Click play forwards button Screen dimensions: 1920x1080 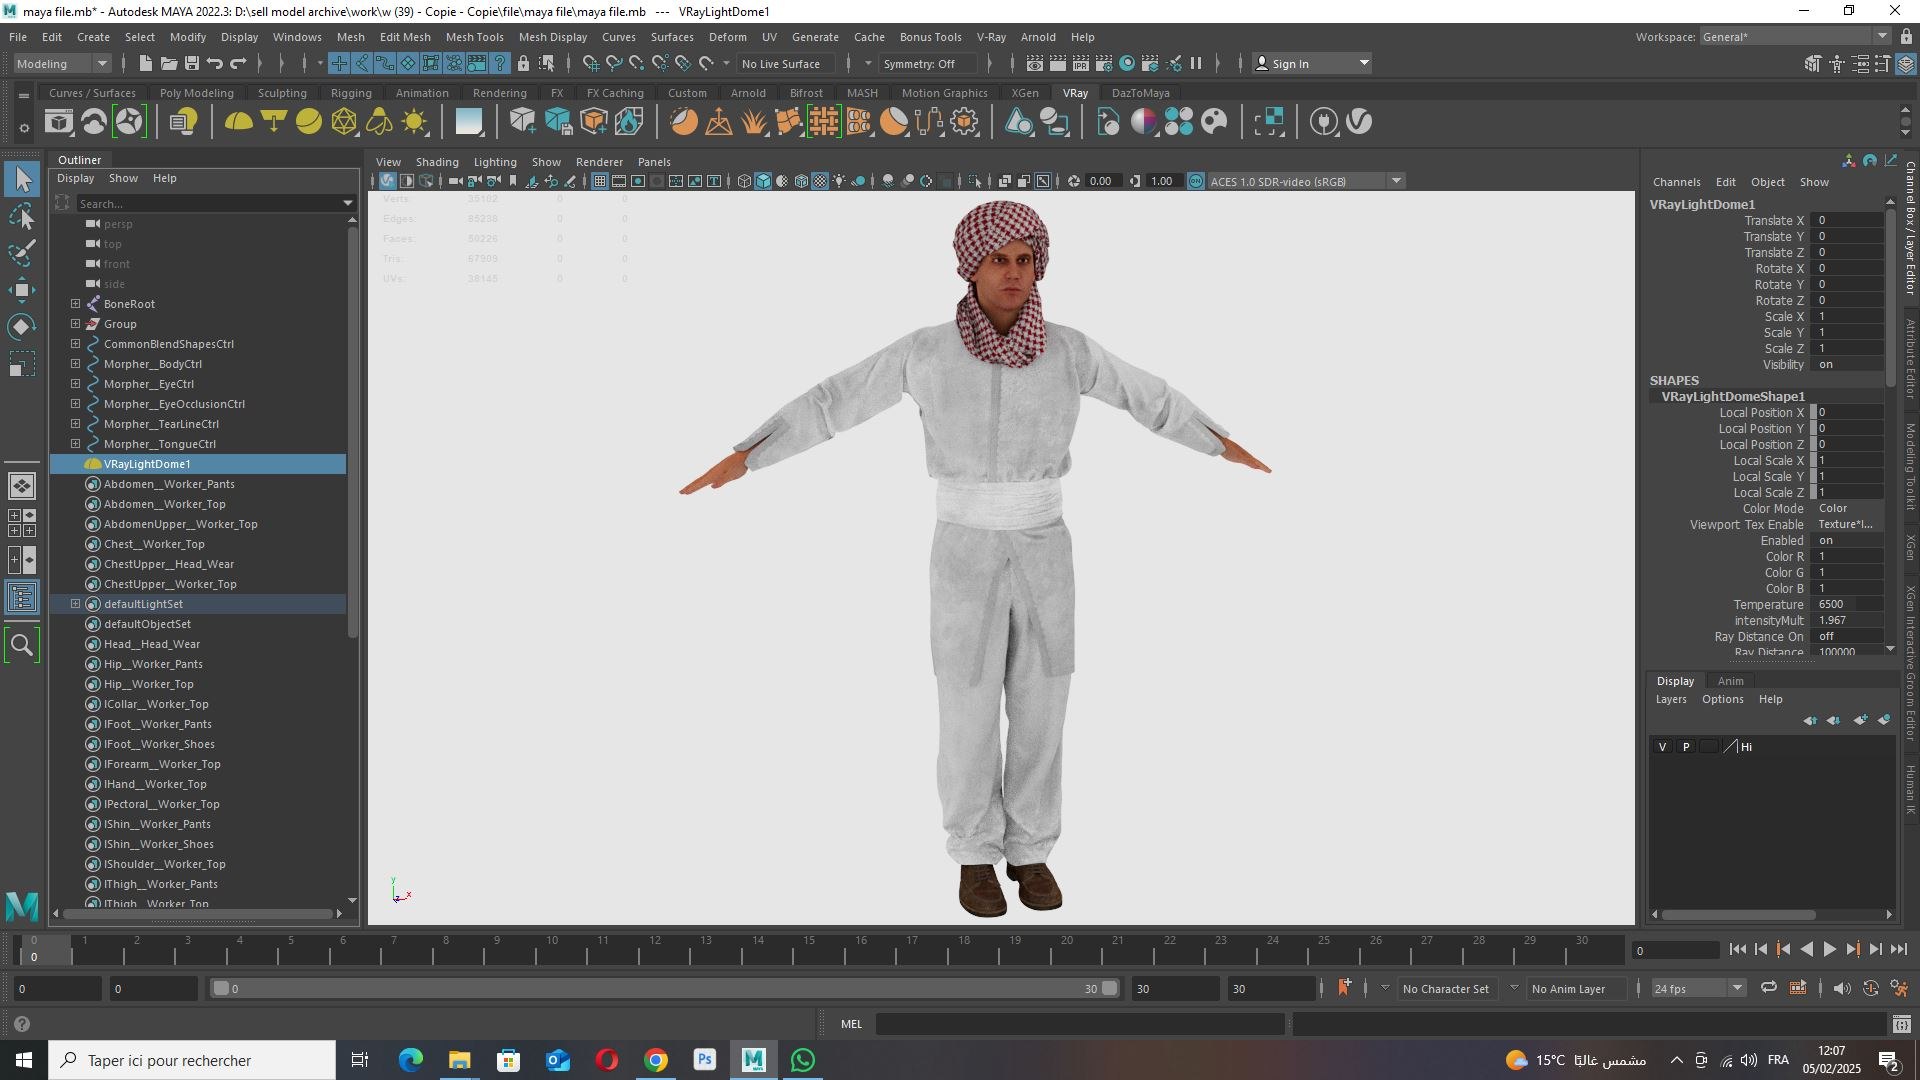pos(1829,950)
